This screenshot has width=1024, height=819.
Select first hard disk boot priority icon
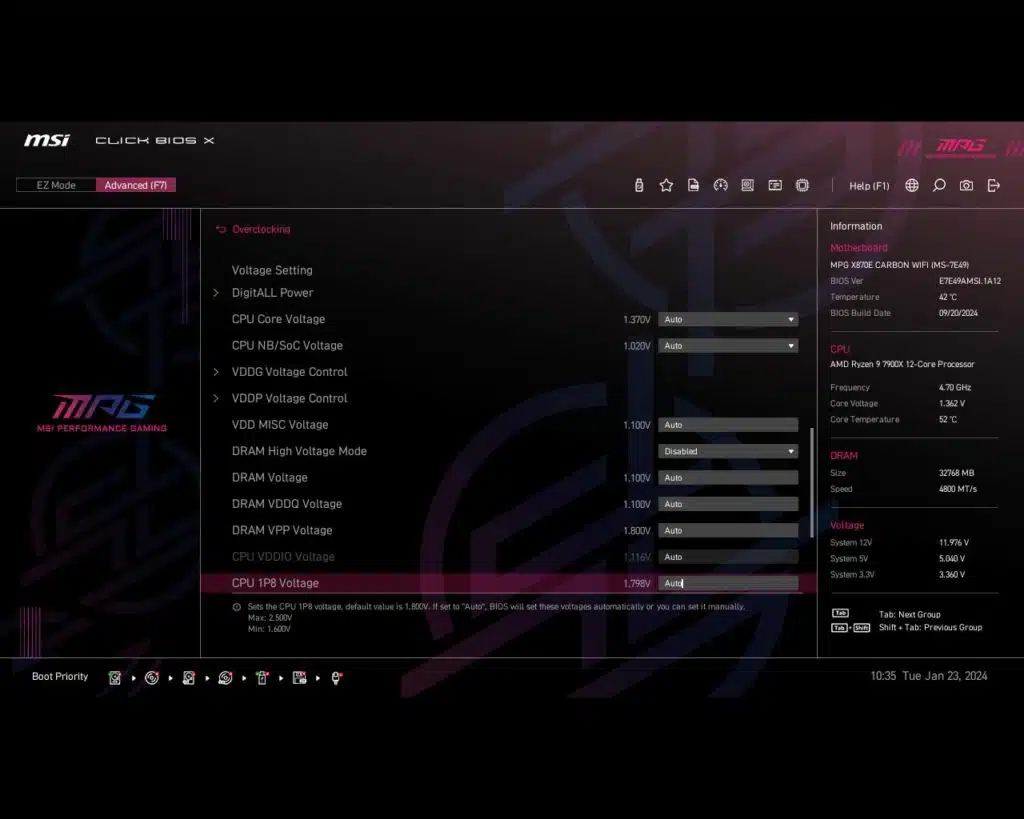click(115, 678)
